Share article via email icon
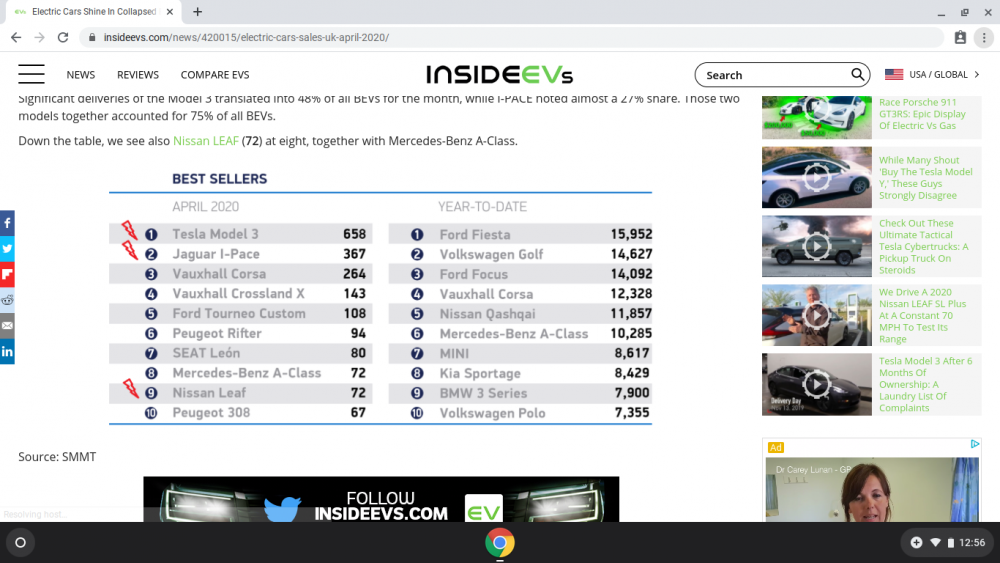Viewport: 1000px width, 563px height. (x=7, y=326)
